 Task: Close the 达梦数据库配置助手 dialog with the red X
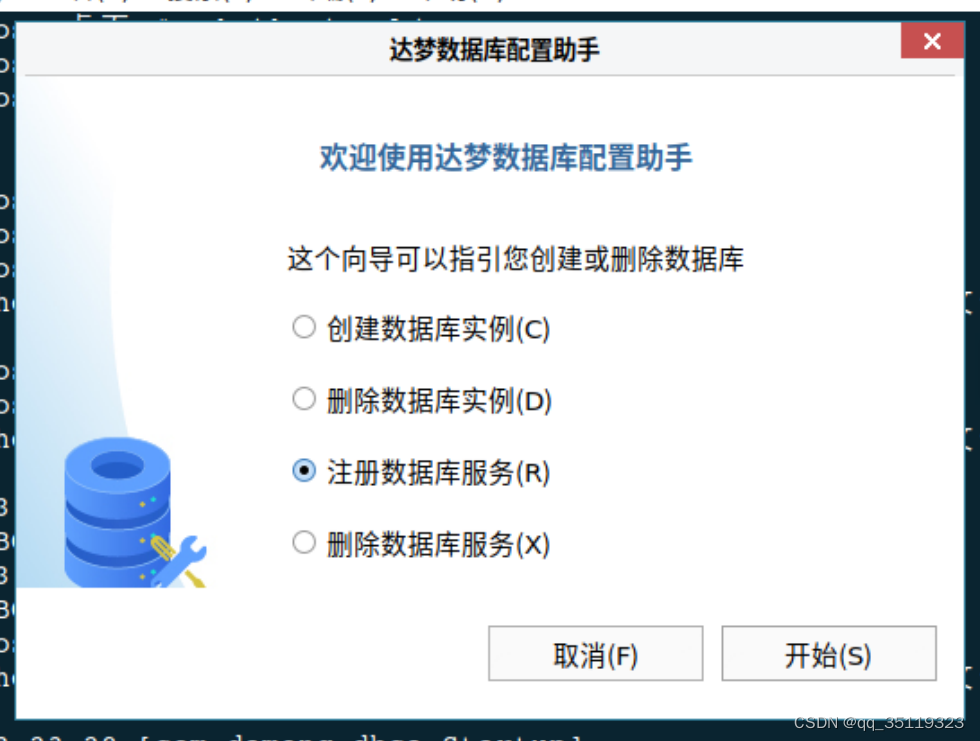[932, 41]
